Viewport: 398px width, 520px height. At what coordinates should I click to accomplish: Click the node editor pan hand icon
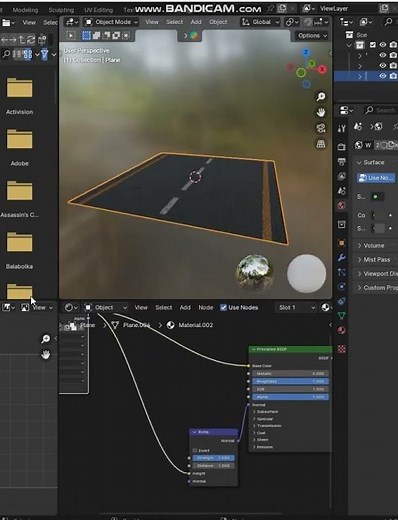click(46, 355)
